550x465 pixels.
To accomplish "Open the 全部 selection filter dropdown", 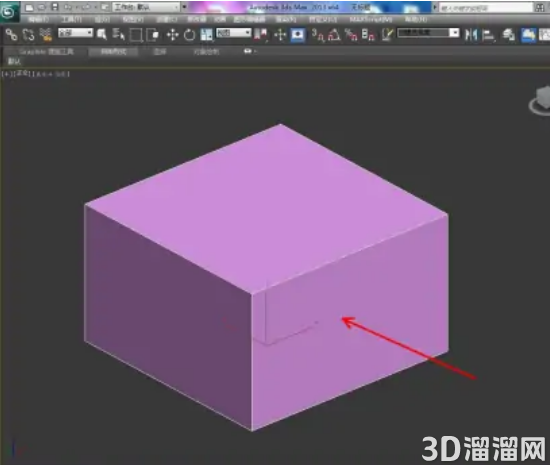I will click(x=75, y=33).
